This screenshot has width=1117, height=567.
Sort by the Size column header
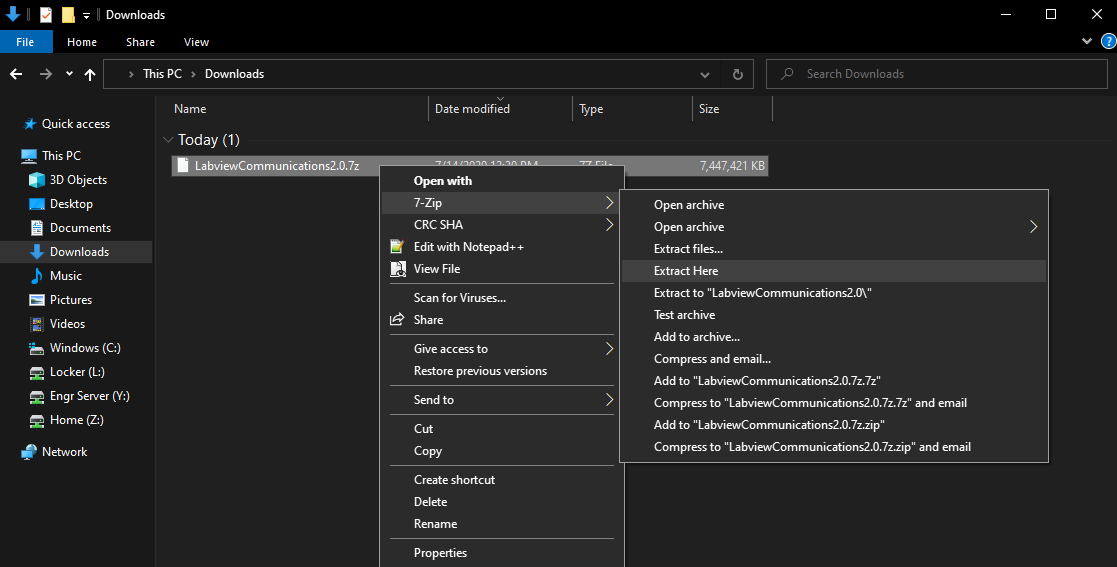coord(709,109)
